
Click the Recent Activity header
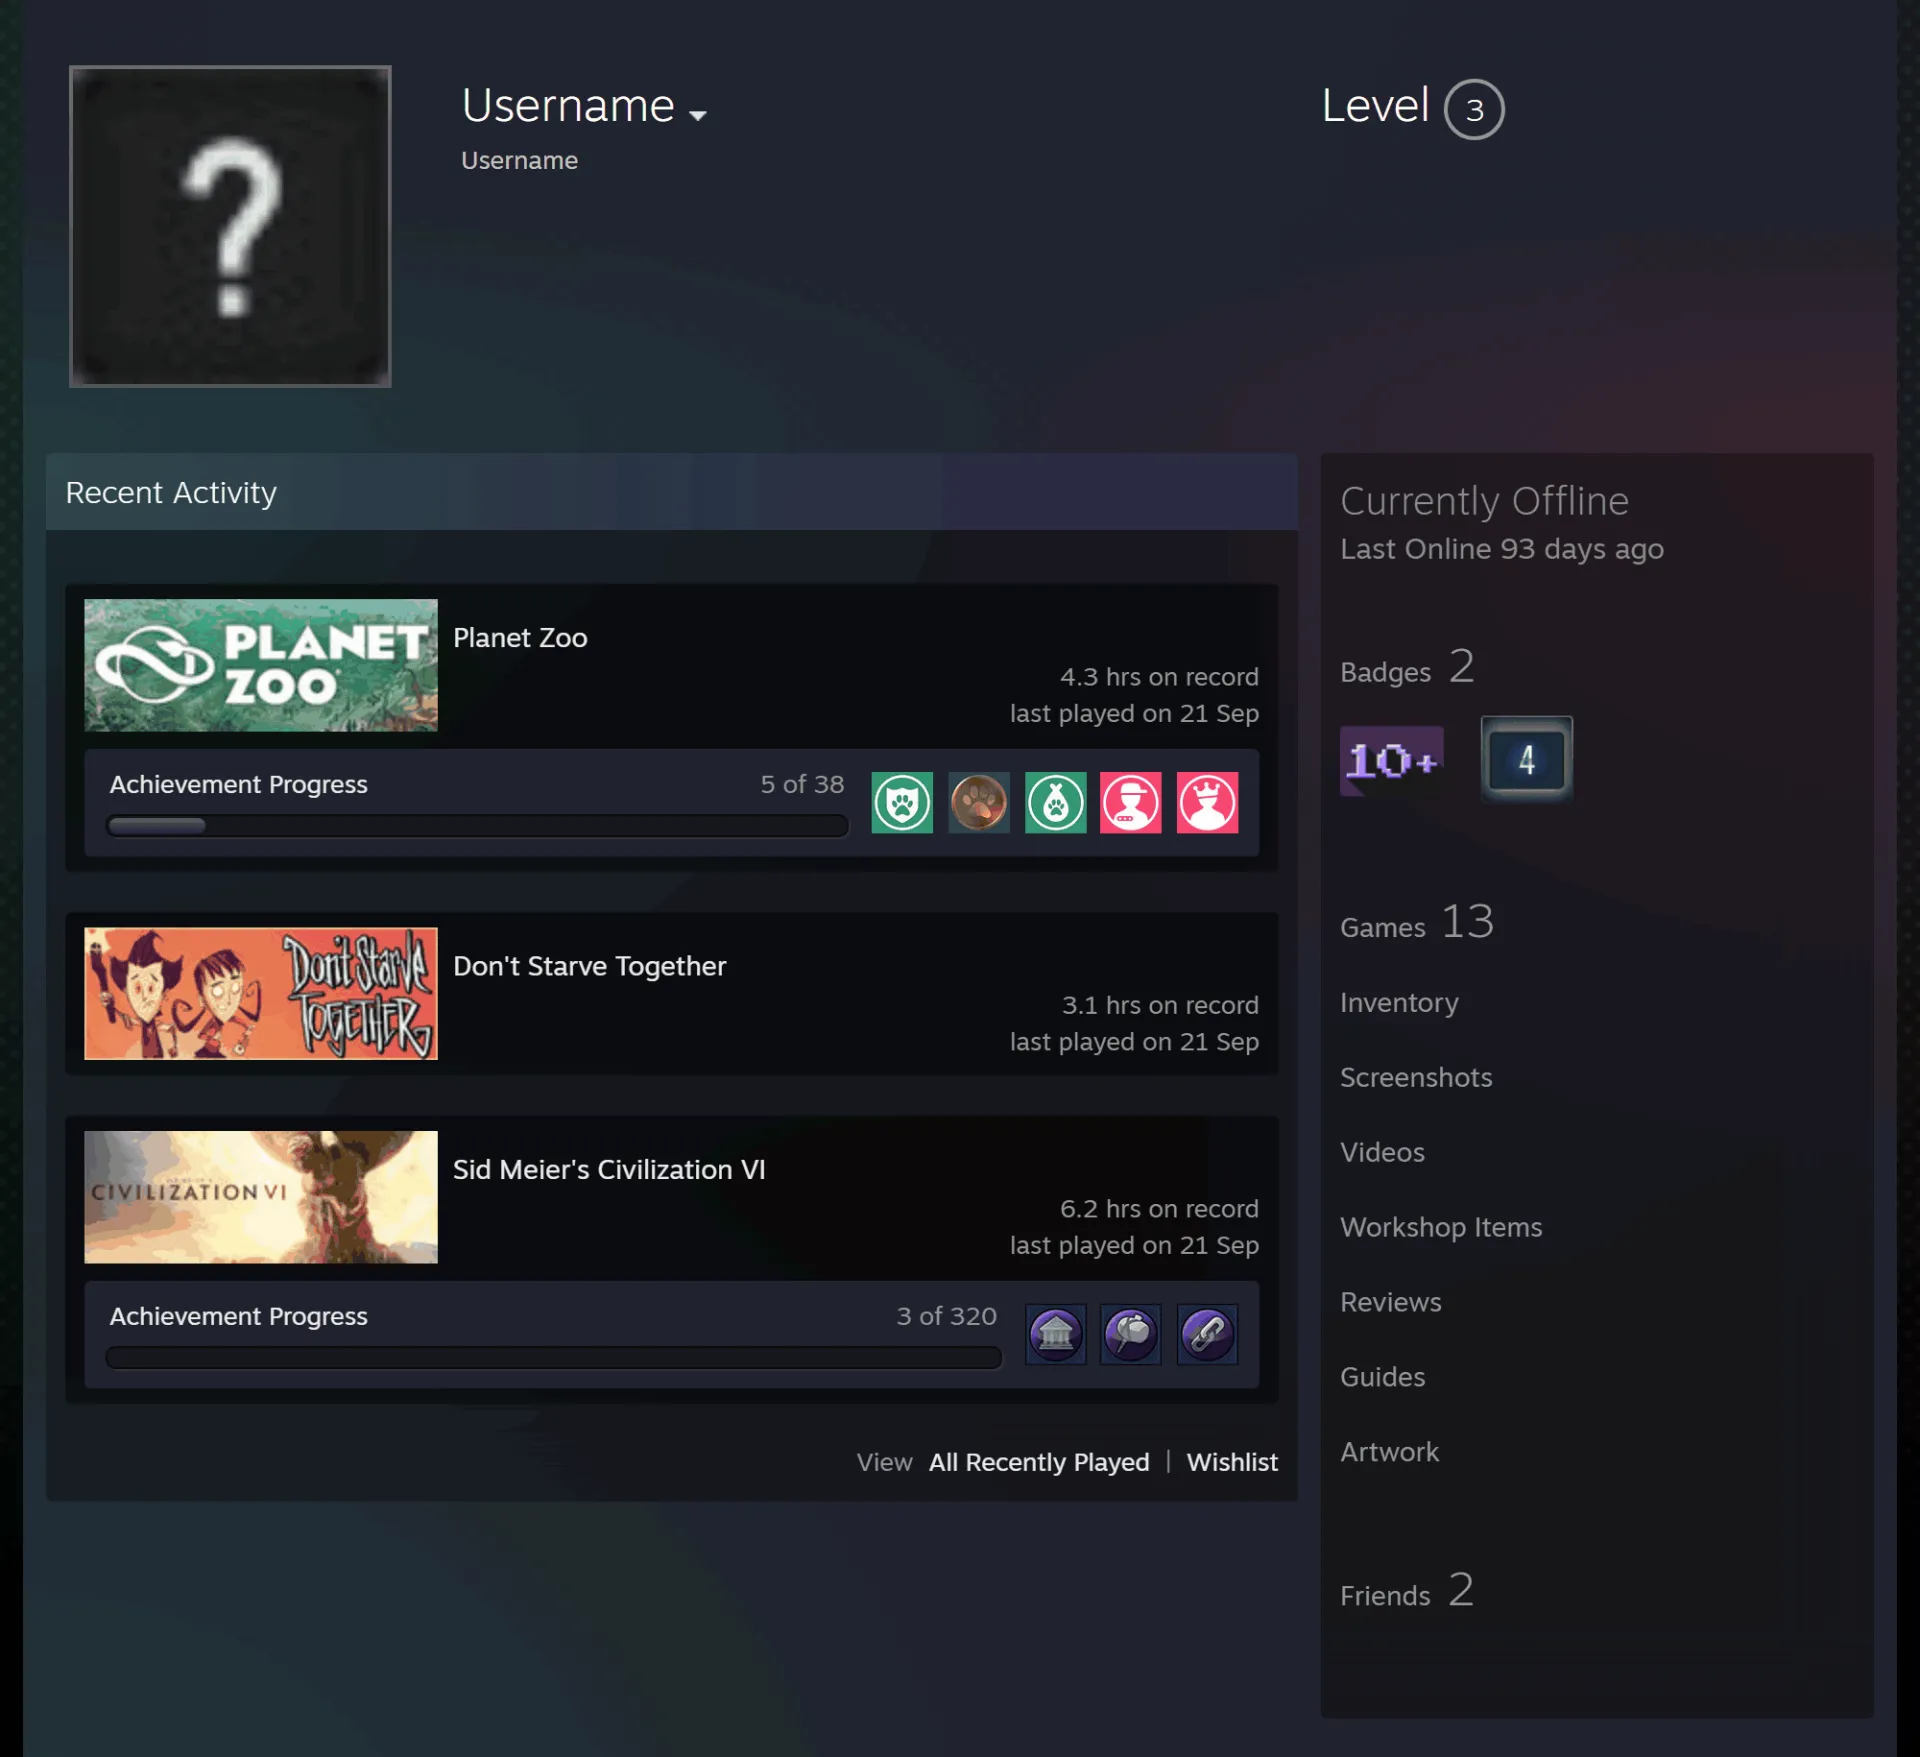click(x=672, y=492)
